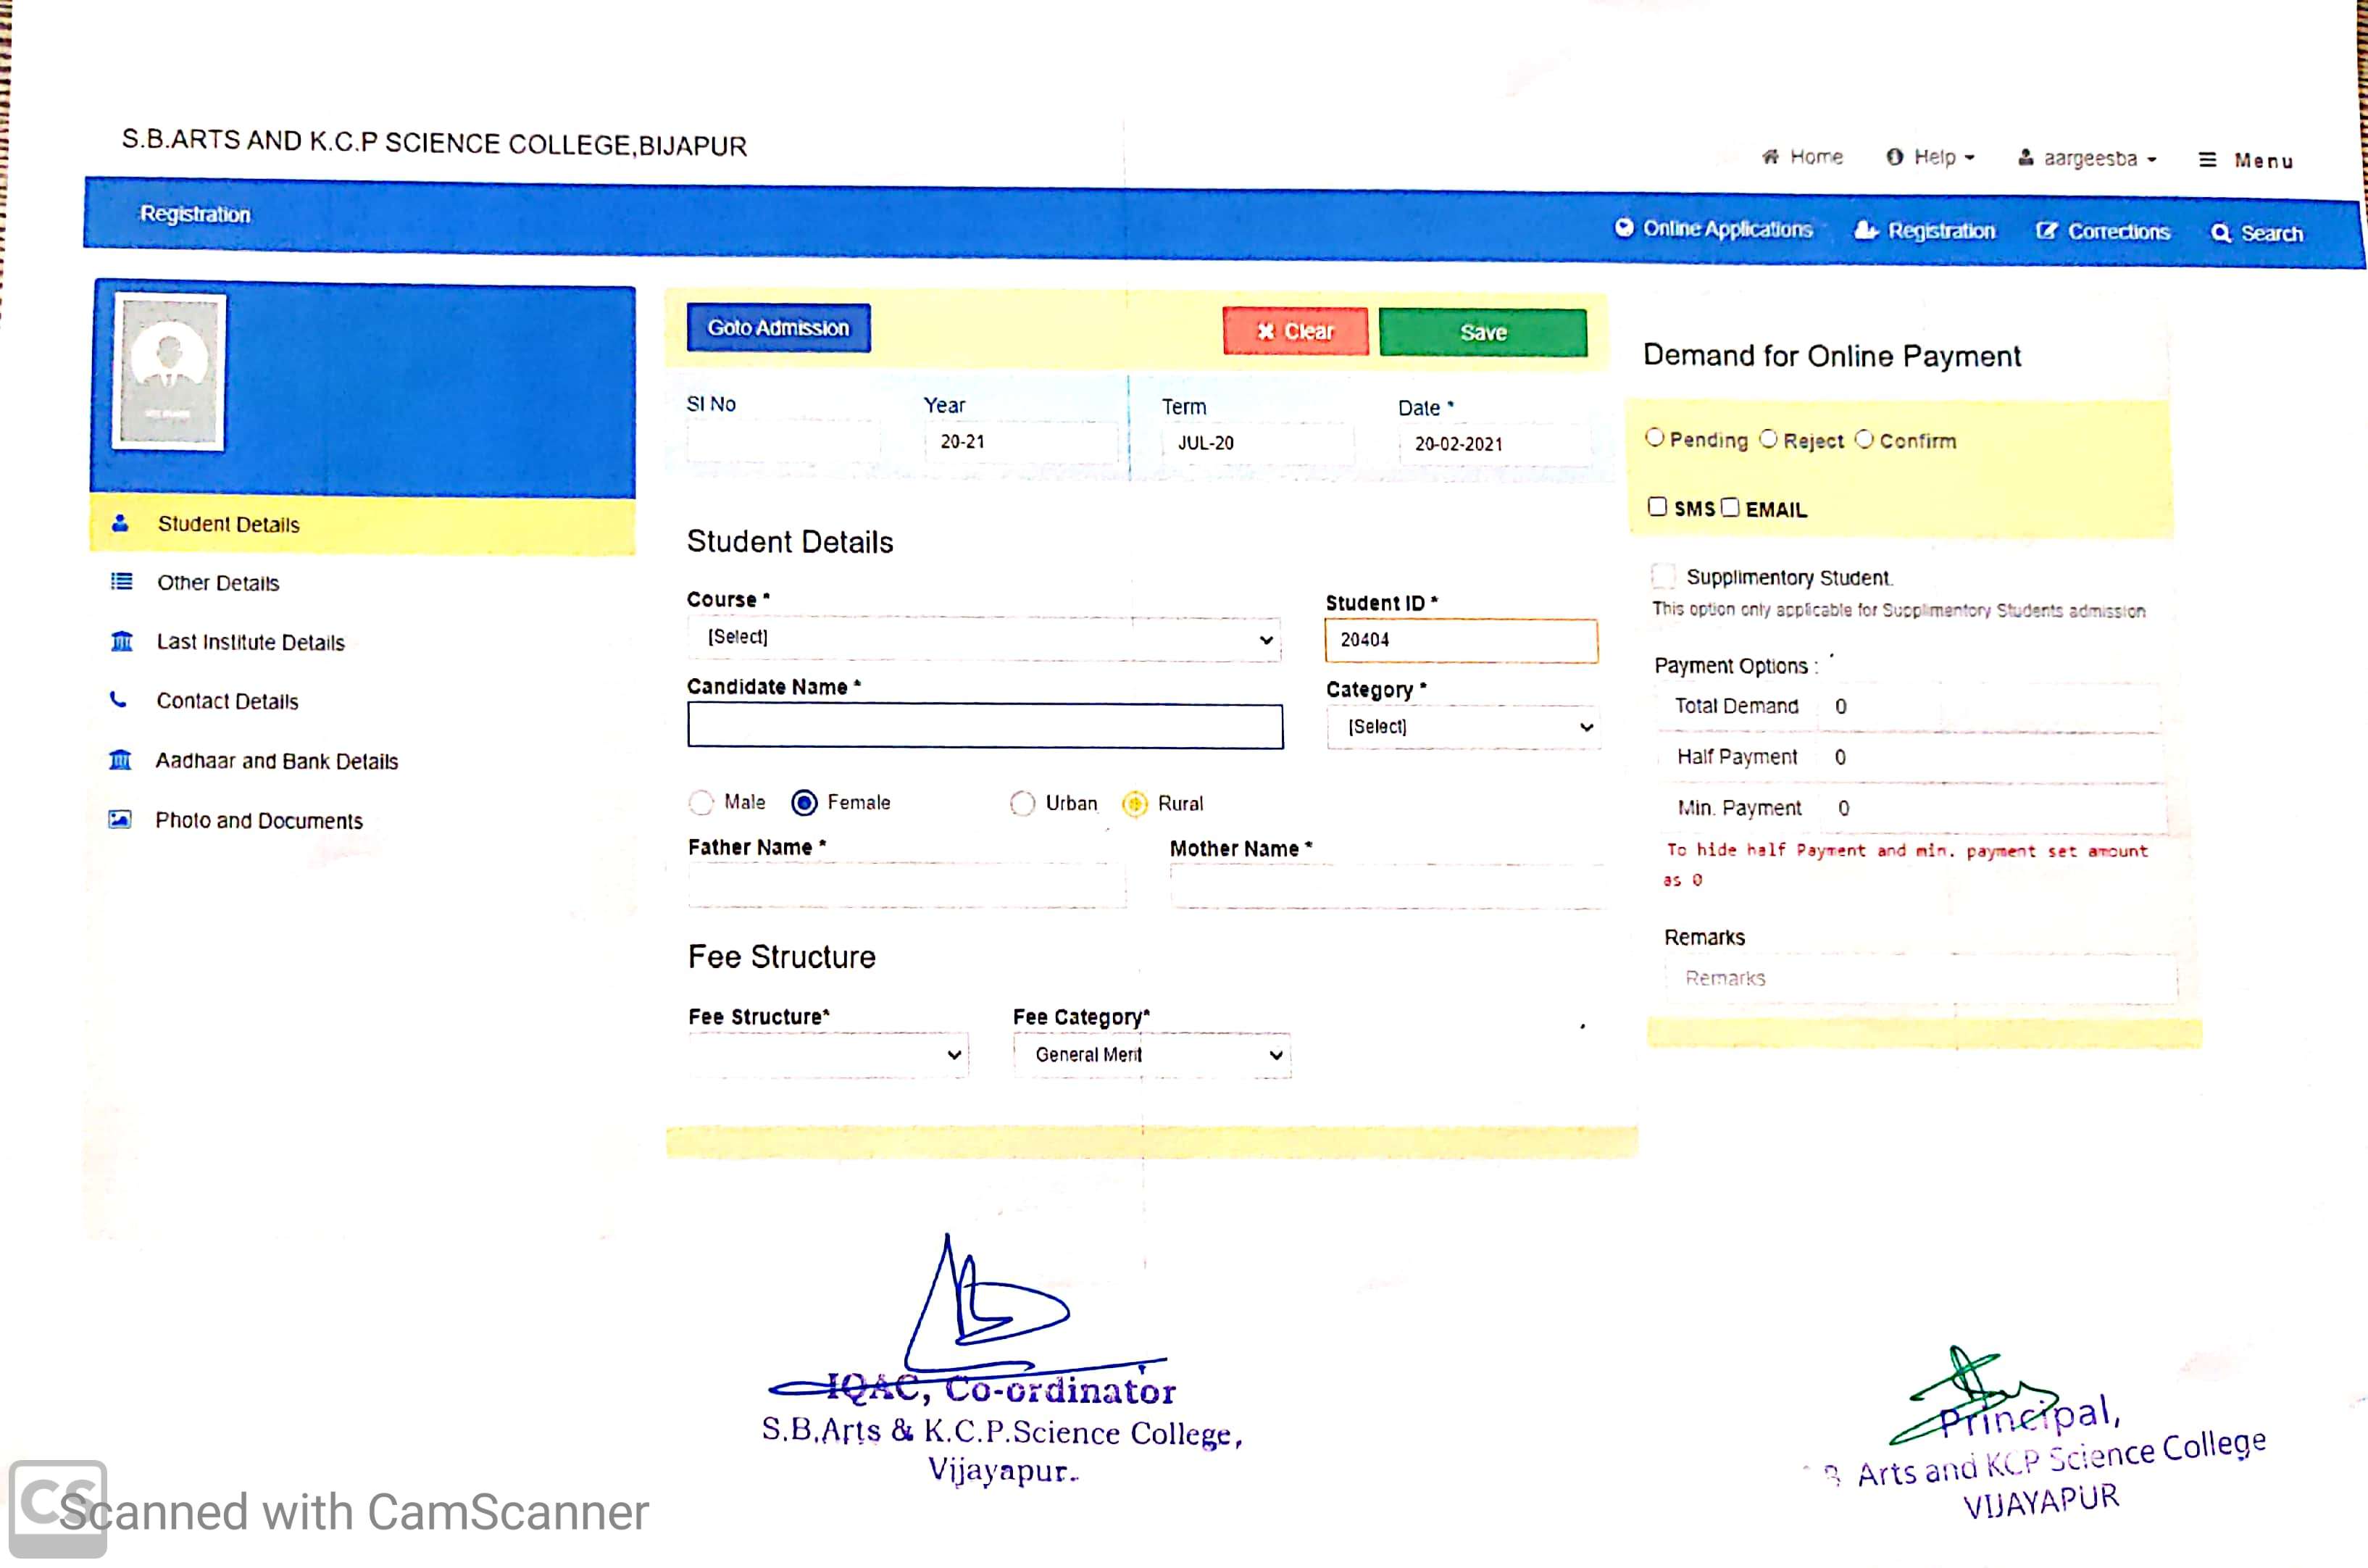Image resolution: width=2368 pixels, height=1568 pixels.
Task: Click the Photo and Documents image icon
Action: pos(120,819)
